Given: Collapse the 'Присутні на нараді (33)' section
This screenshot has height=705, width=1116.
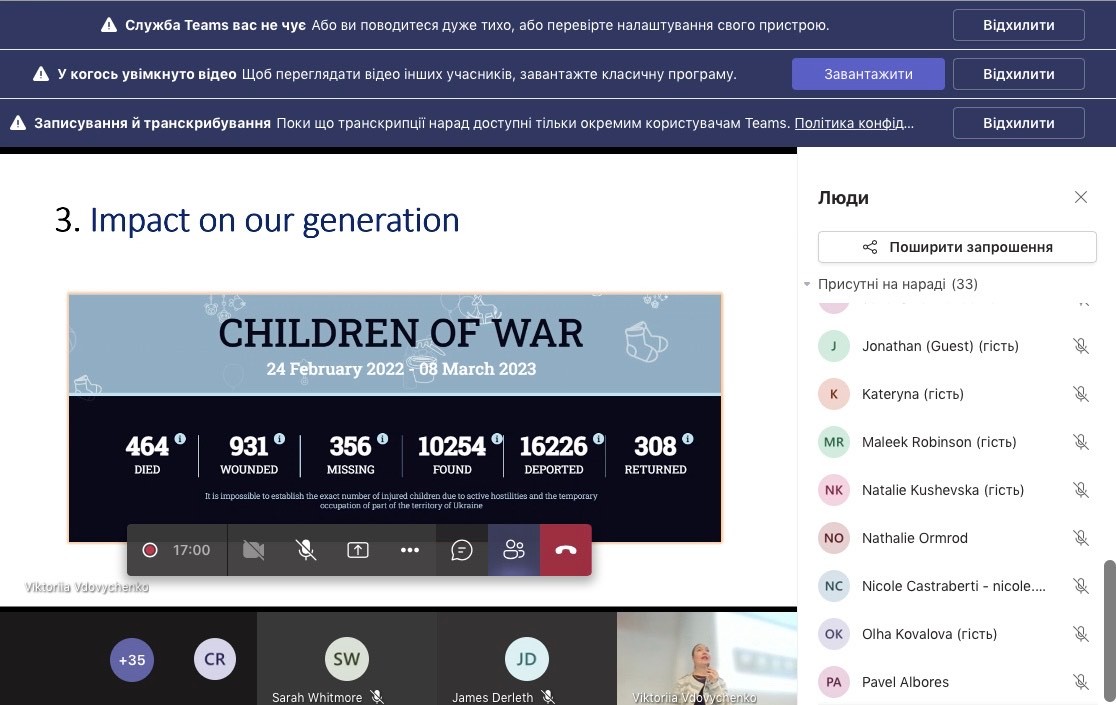Looking at the screenshot, I should click(808, 284).
